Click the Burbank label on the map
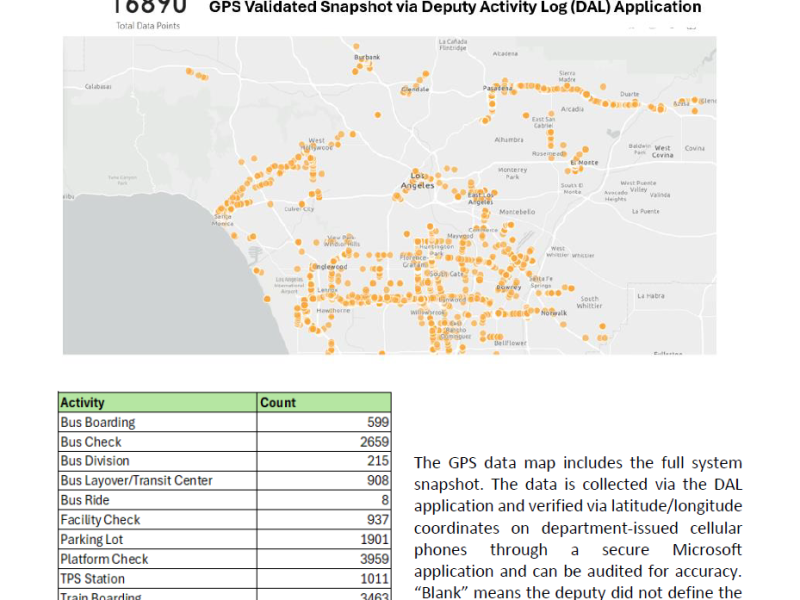 click(x=367, y=58)
